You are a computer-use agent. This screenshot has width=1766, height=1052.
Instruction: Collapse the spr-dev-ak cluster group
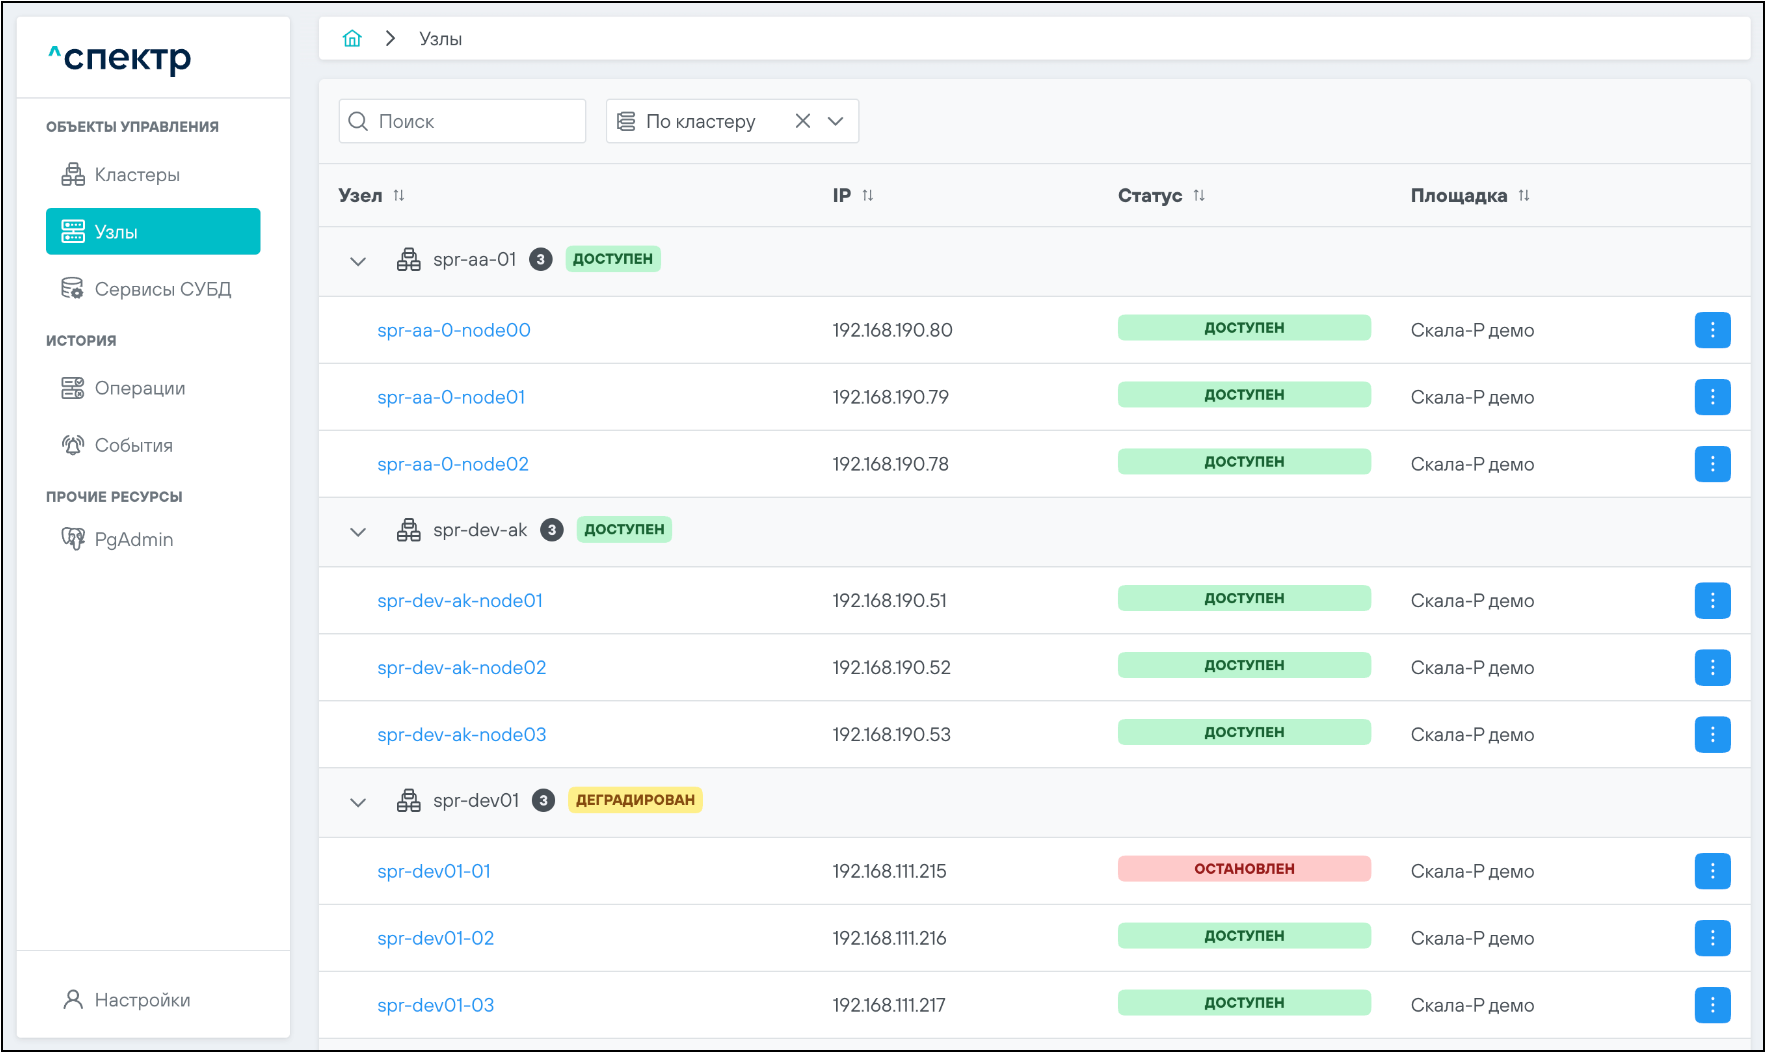pyautogui.click(x=358, y=531)
